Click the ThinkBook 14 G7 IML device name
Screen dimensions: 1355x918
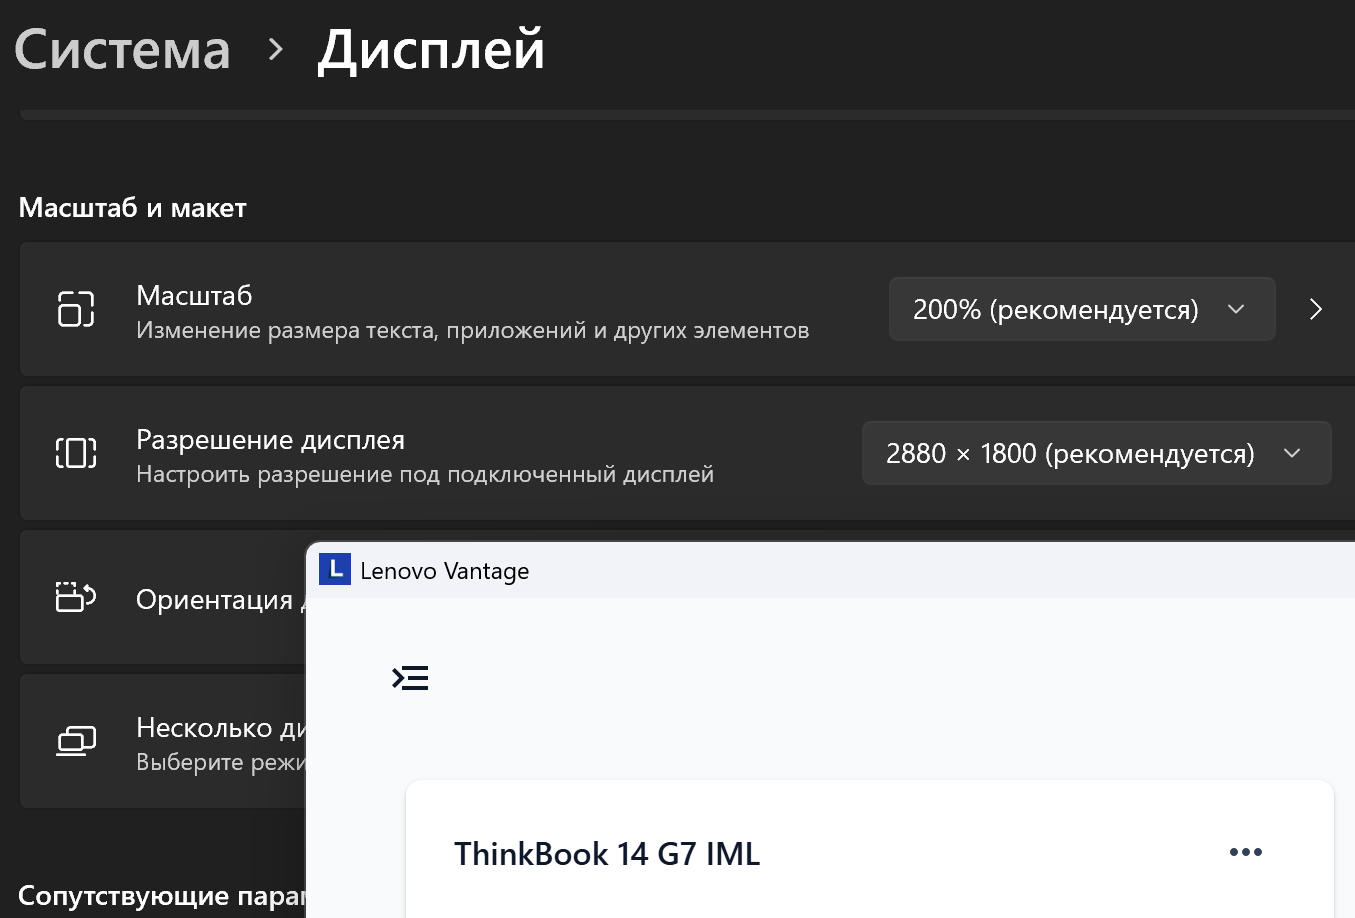pos(607,854)
